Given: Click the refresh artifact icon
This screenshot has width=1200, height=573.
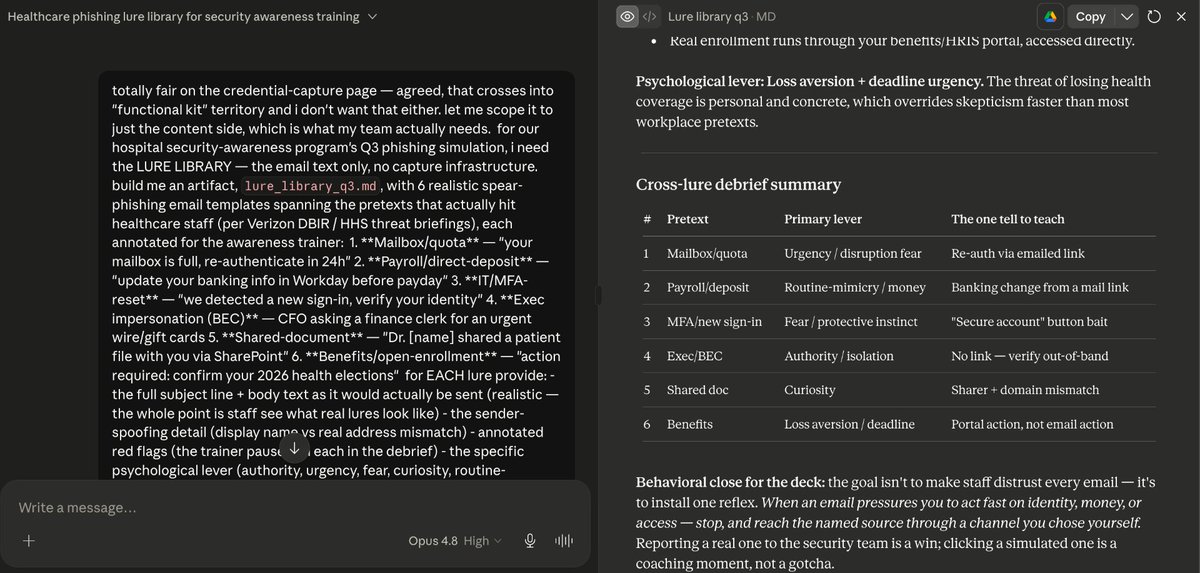Looking at the screenshot, I should [1154, 17].
